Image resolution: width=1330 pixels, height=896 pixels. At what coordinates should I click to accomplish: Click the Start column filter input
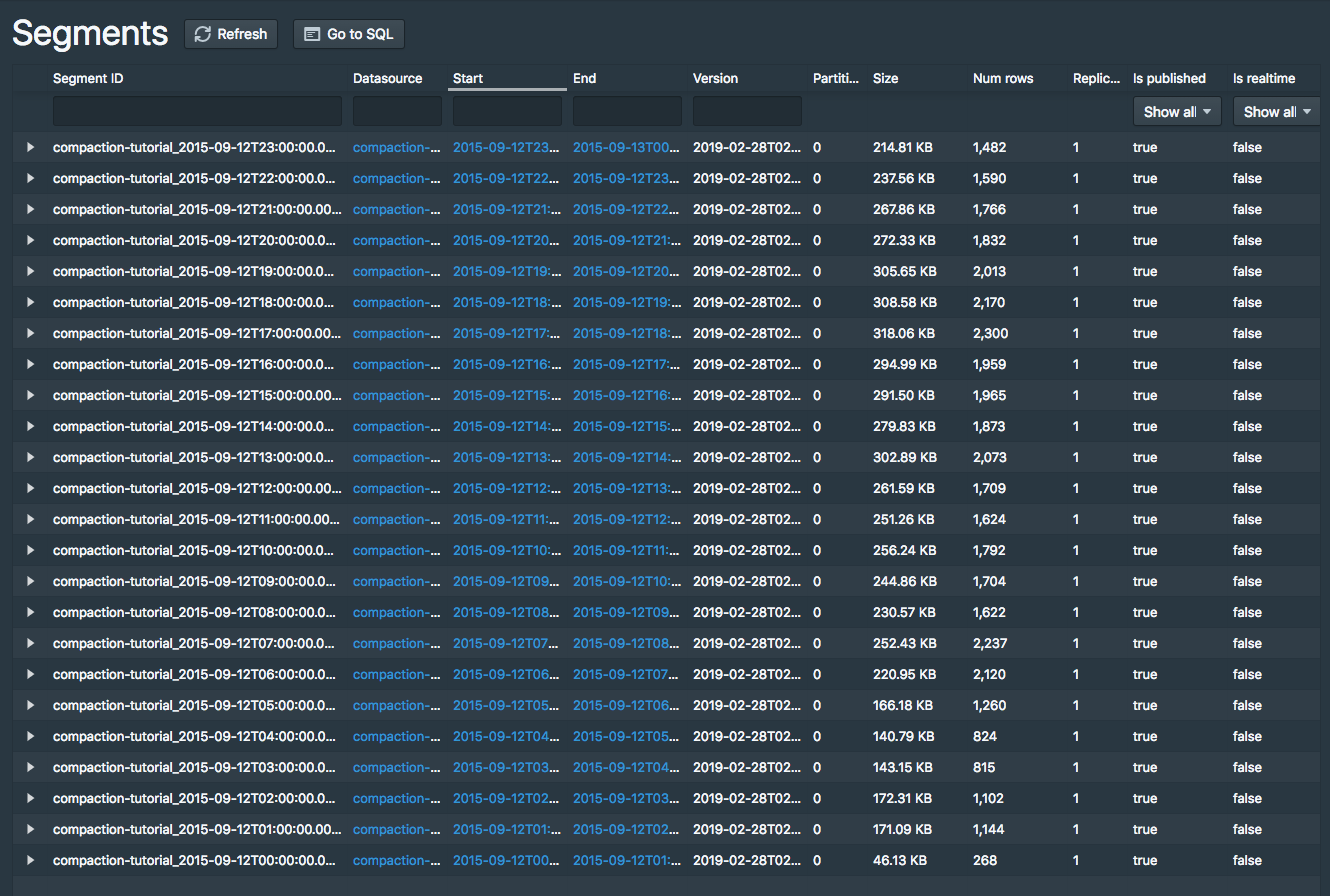tap(506, 111)
